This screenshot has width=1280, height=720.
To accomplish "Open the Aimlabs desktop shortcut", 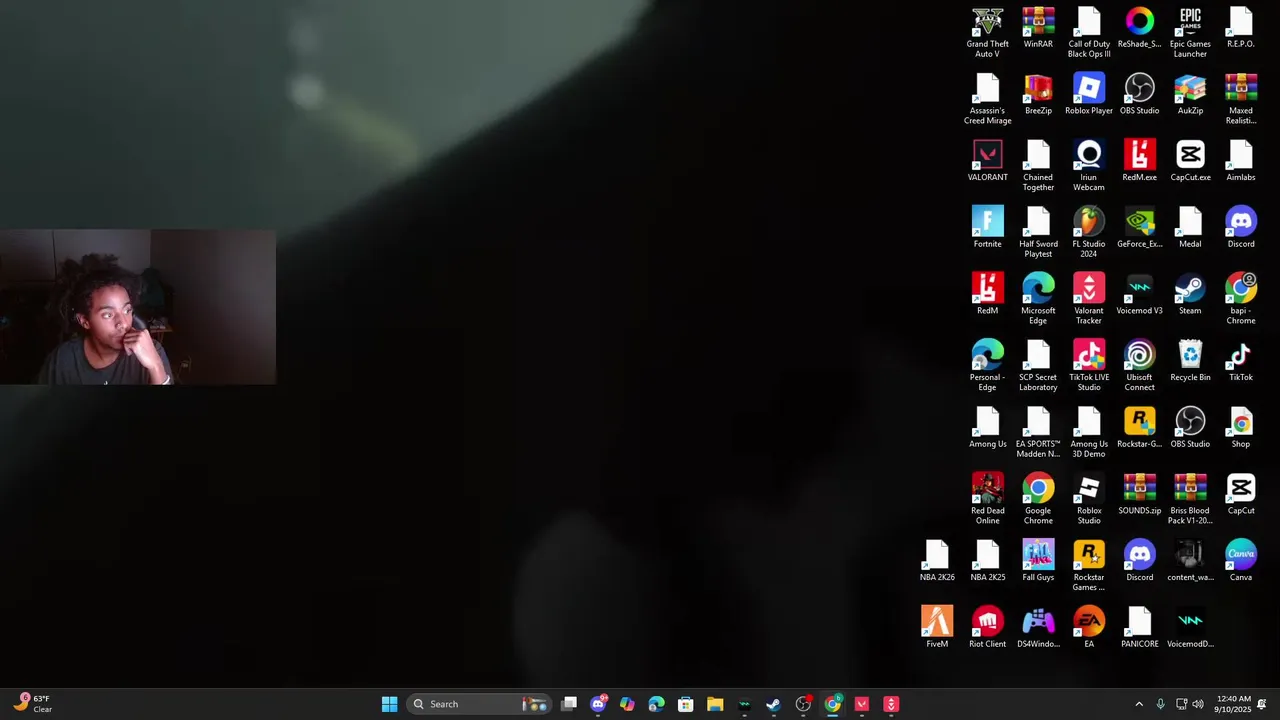I will 1241,161.
